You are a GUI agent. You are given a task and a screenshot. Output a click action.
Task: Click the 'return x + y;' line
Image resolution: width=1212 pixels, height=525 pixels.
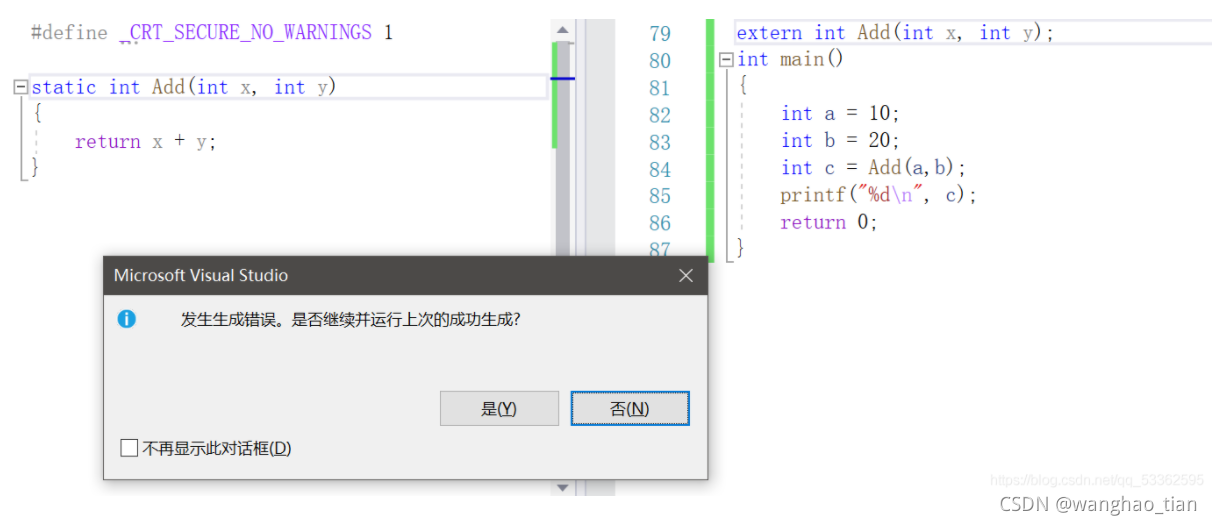[x=145, y=142]
